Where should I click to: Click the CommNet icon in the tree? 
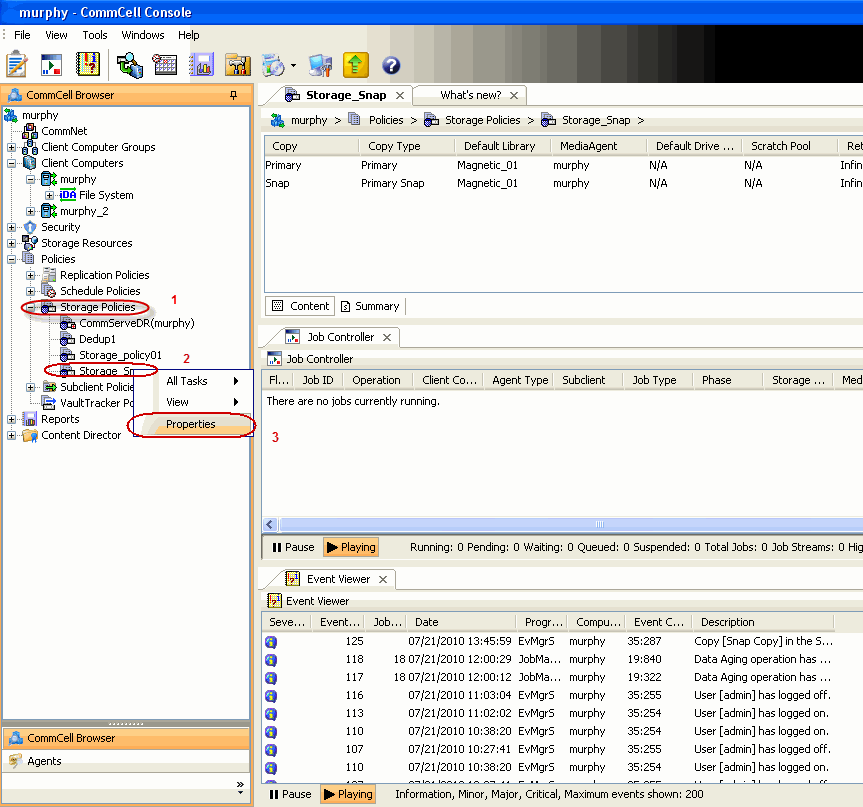point(30,131)
